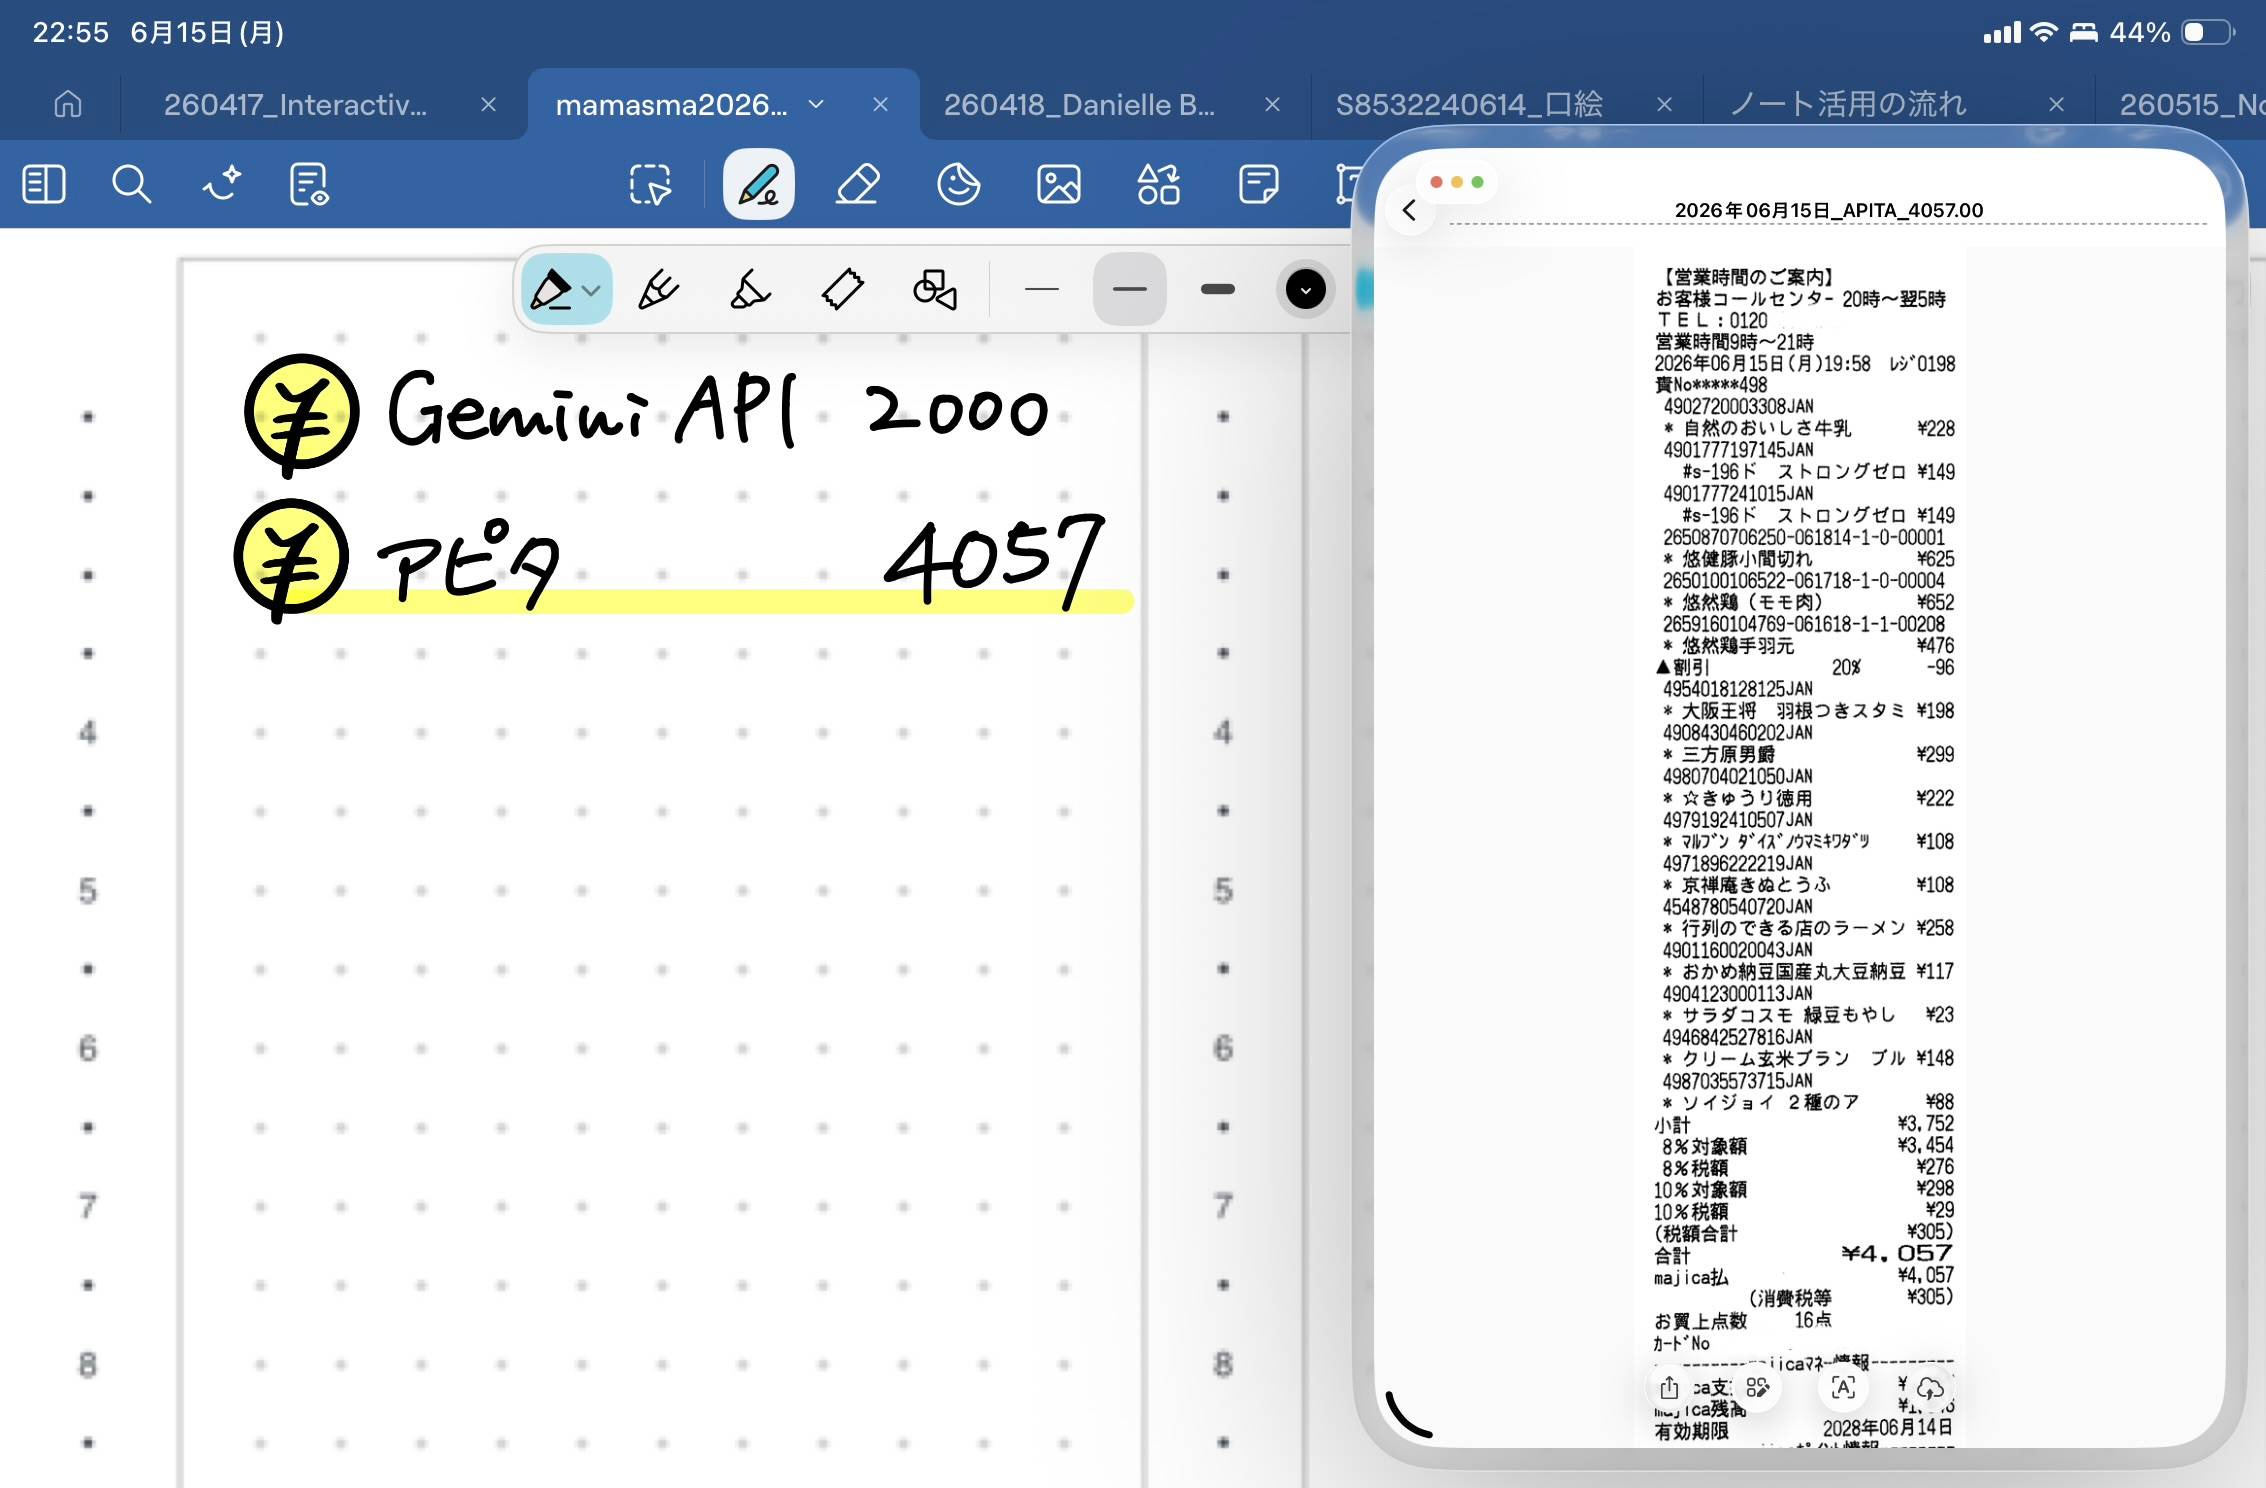2266x1488 pixels.
Task: Click the yen sticker beside Gemini API
Action: click(x=301, y=415)
